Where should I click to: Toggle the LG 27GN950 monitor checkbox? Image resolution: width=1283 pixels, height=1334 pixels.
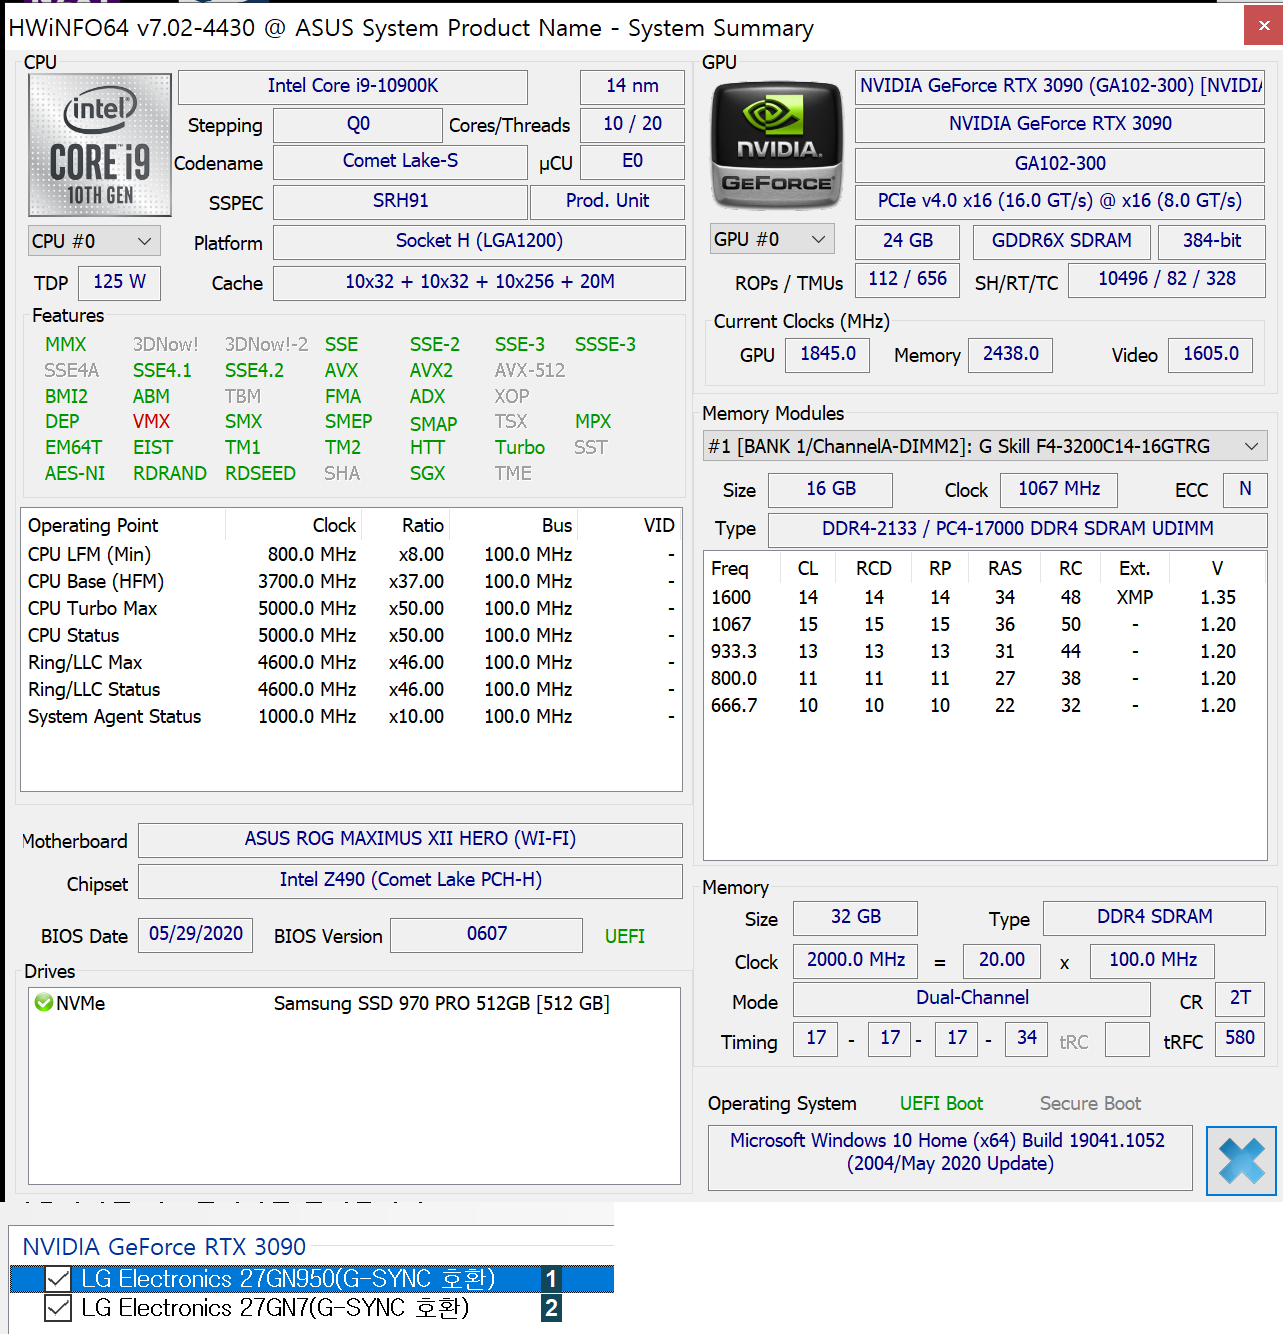(58, 1279)
